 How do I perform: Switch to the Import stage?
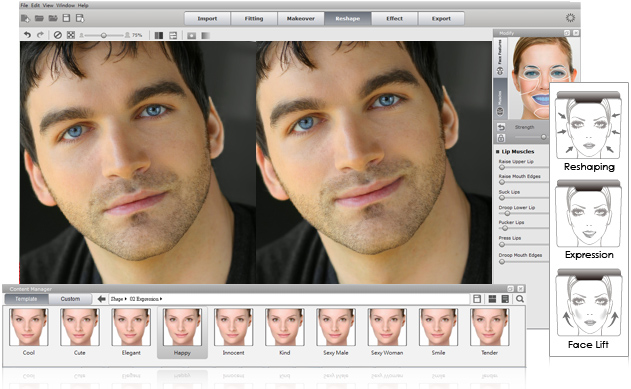[207, 19]
